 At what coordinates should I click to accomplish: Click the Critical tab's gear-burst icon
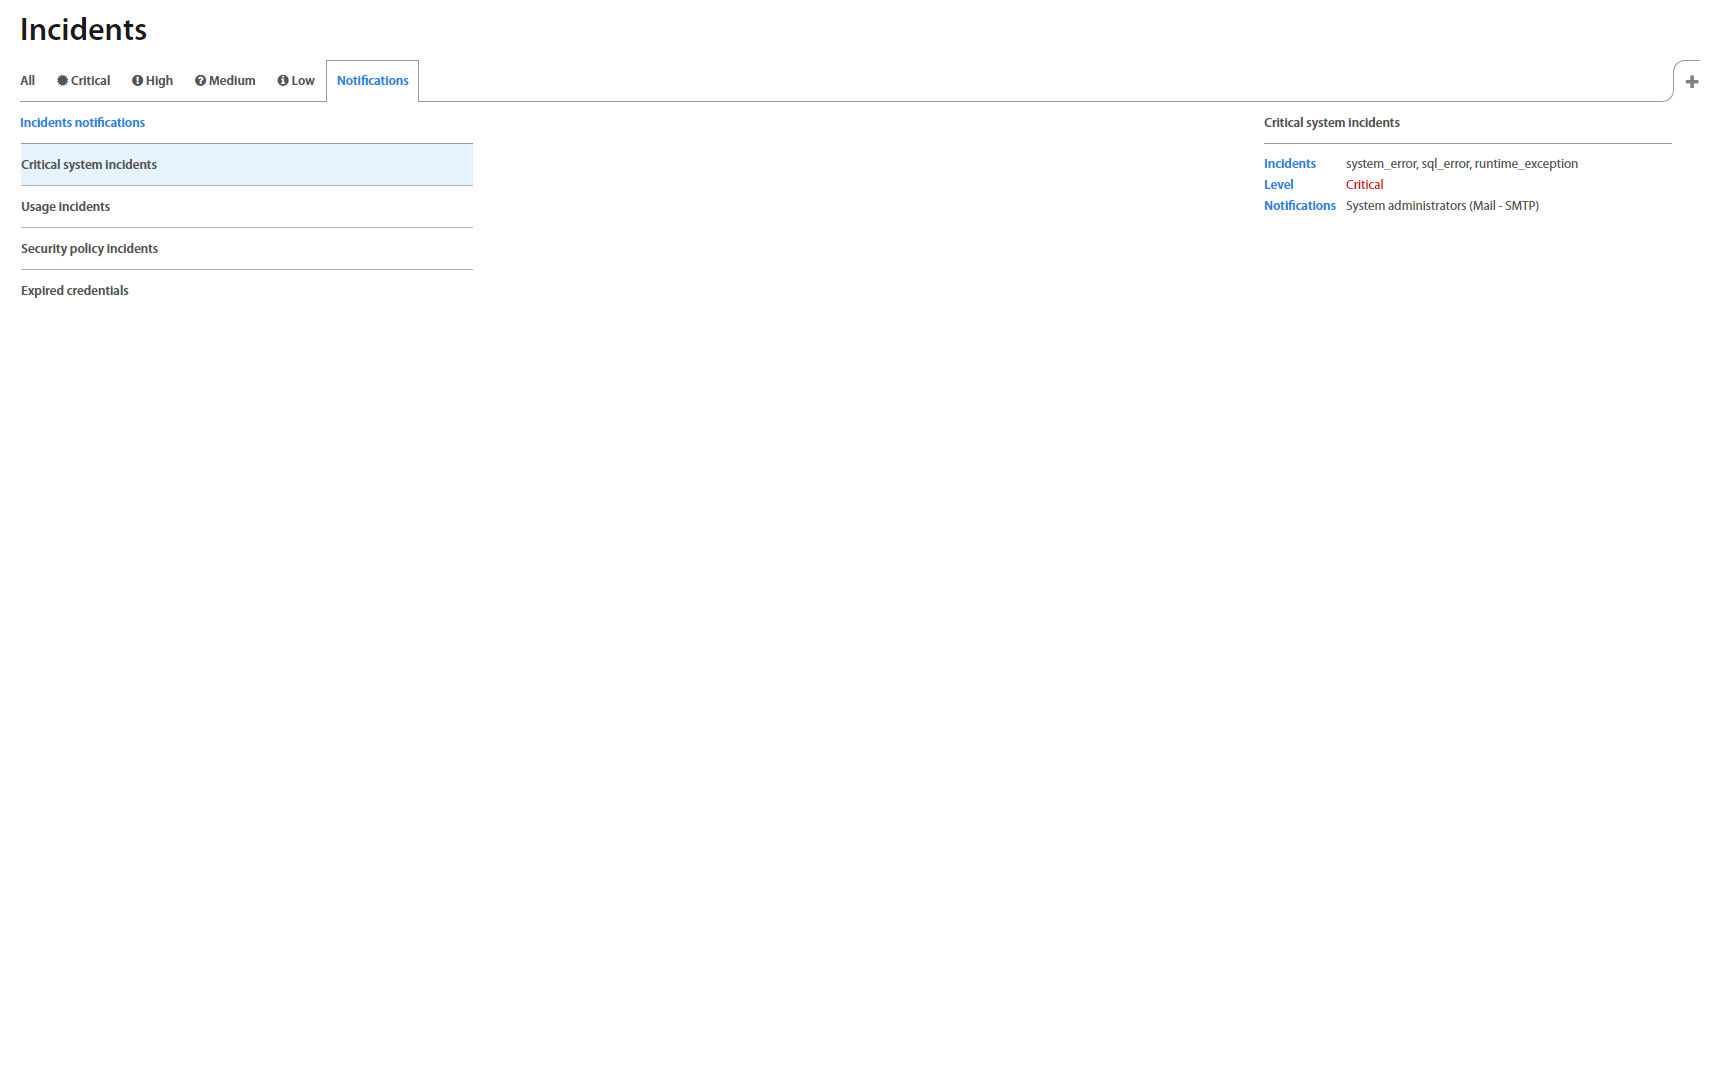pos(62,81)
